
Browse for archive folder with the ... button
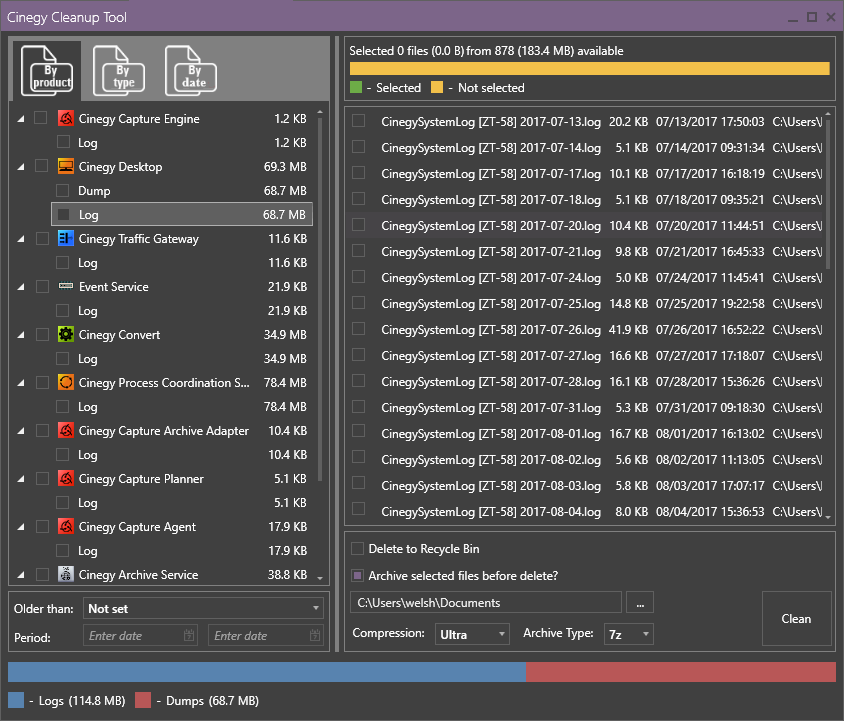[640, 603]
